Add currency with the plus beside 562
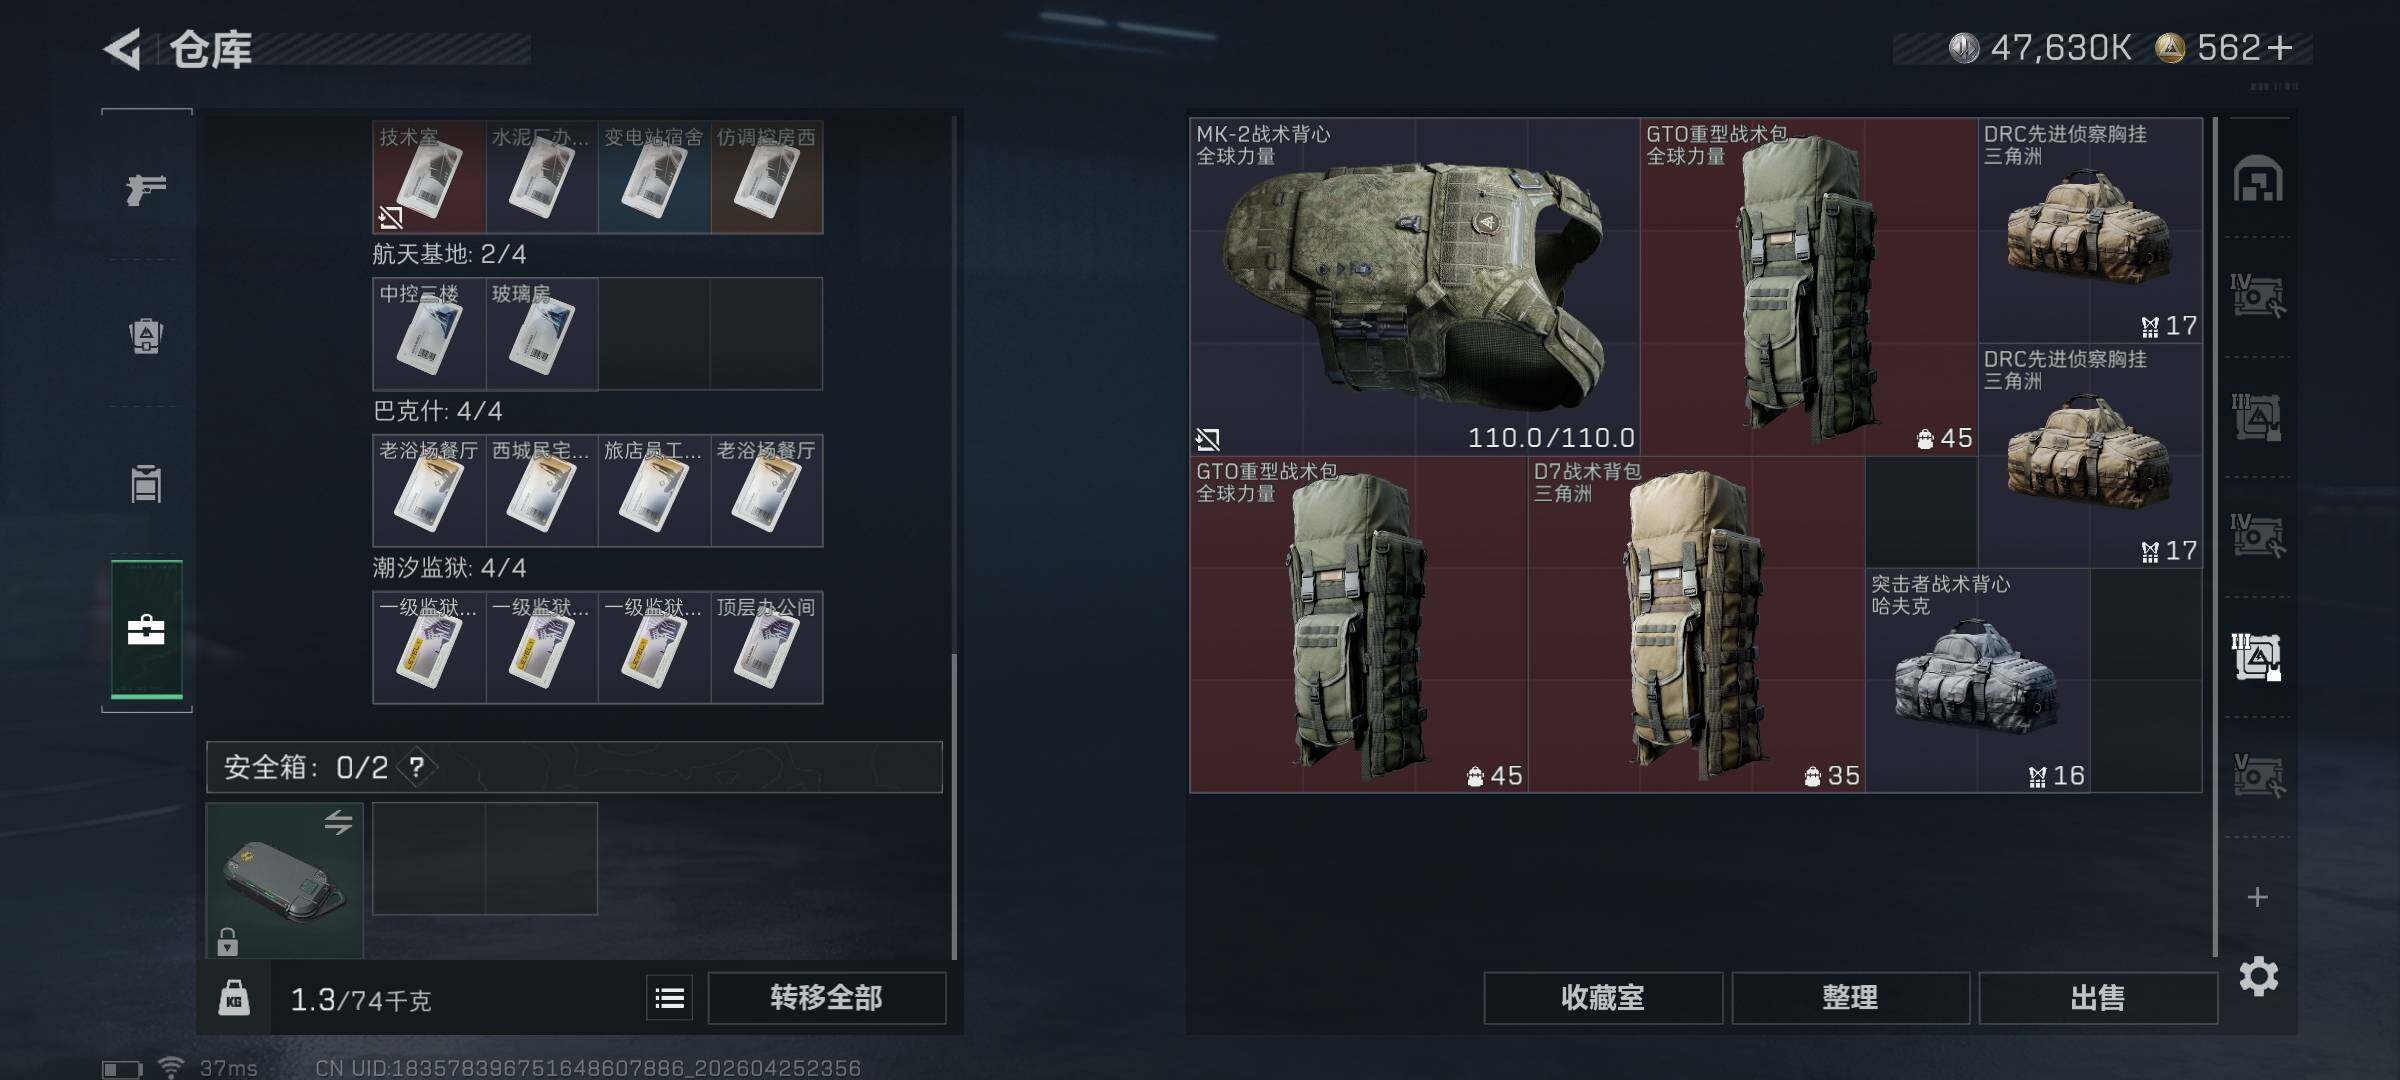Image resolution: width=2400 pixels, height=1080 pixels. click(x=2281, y=48)
